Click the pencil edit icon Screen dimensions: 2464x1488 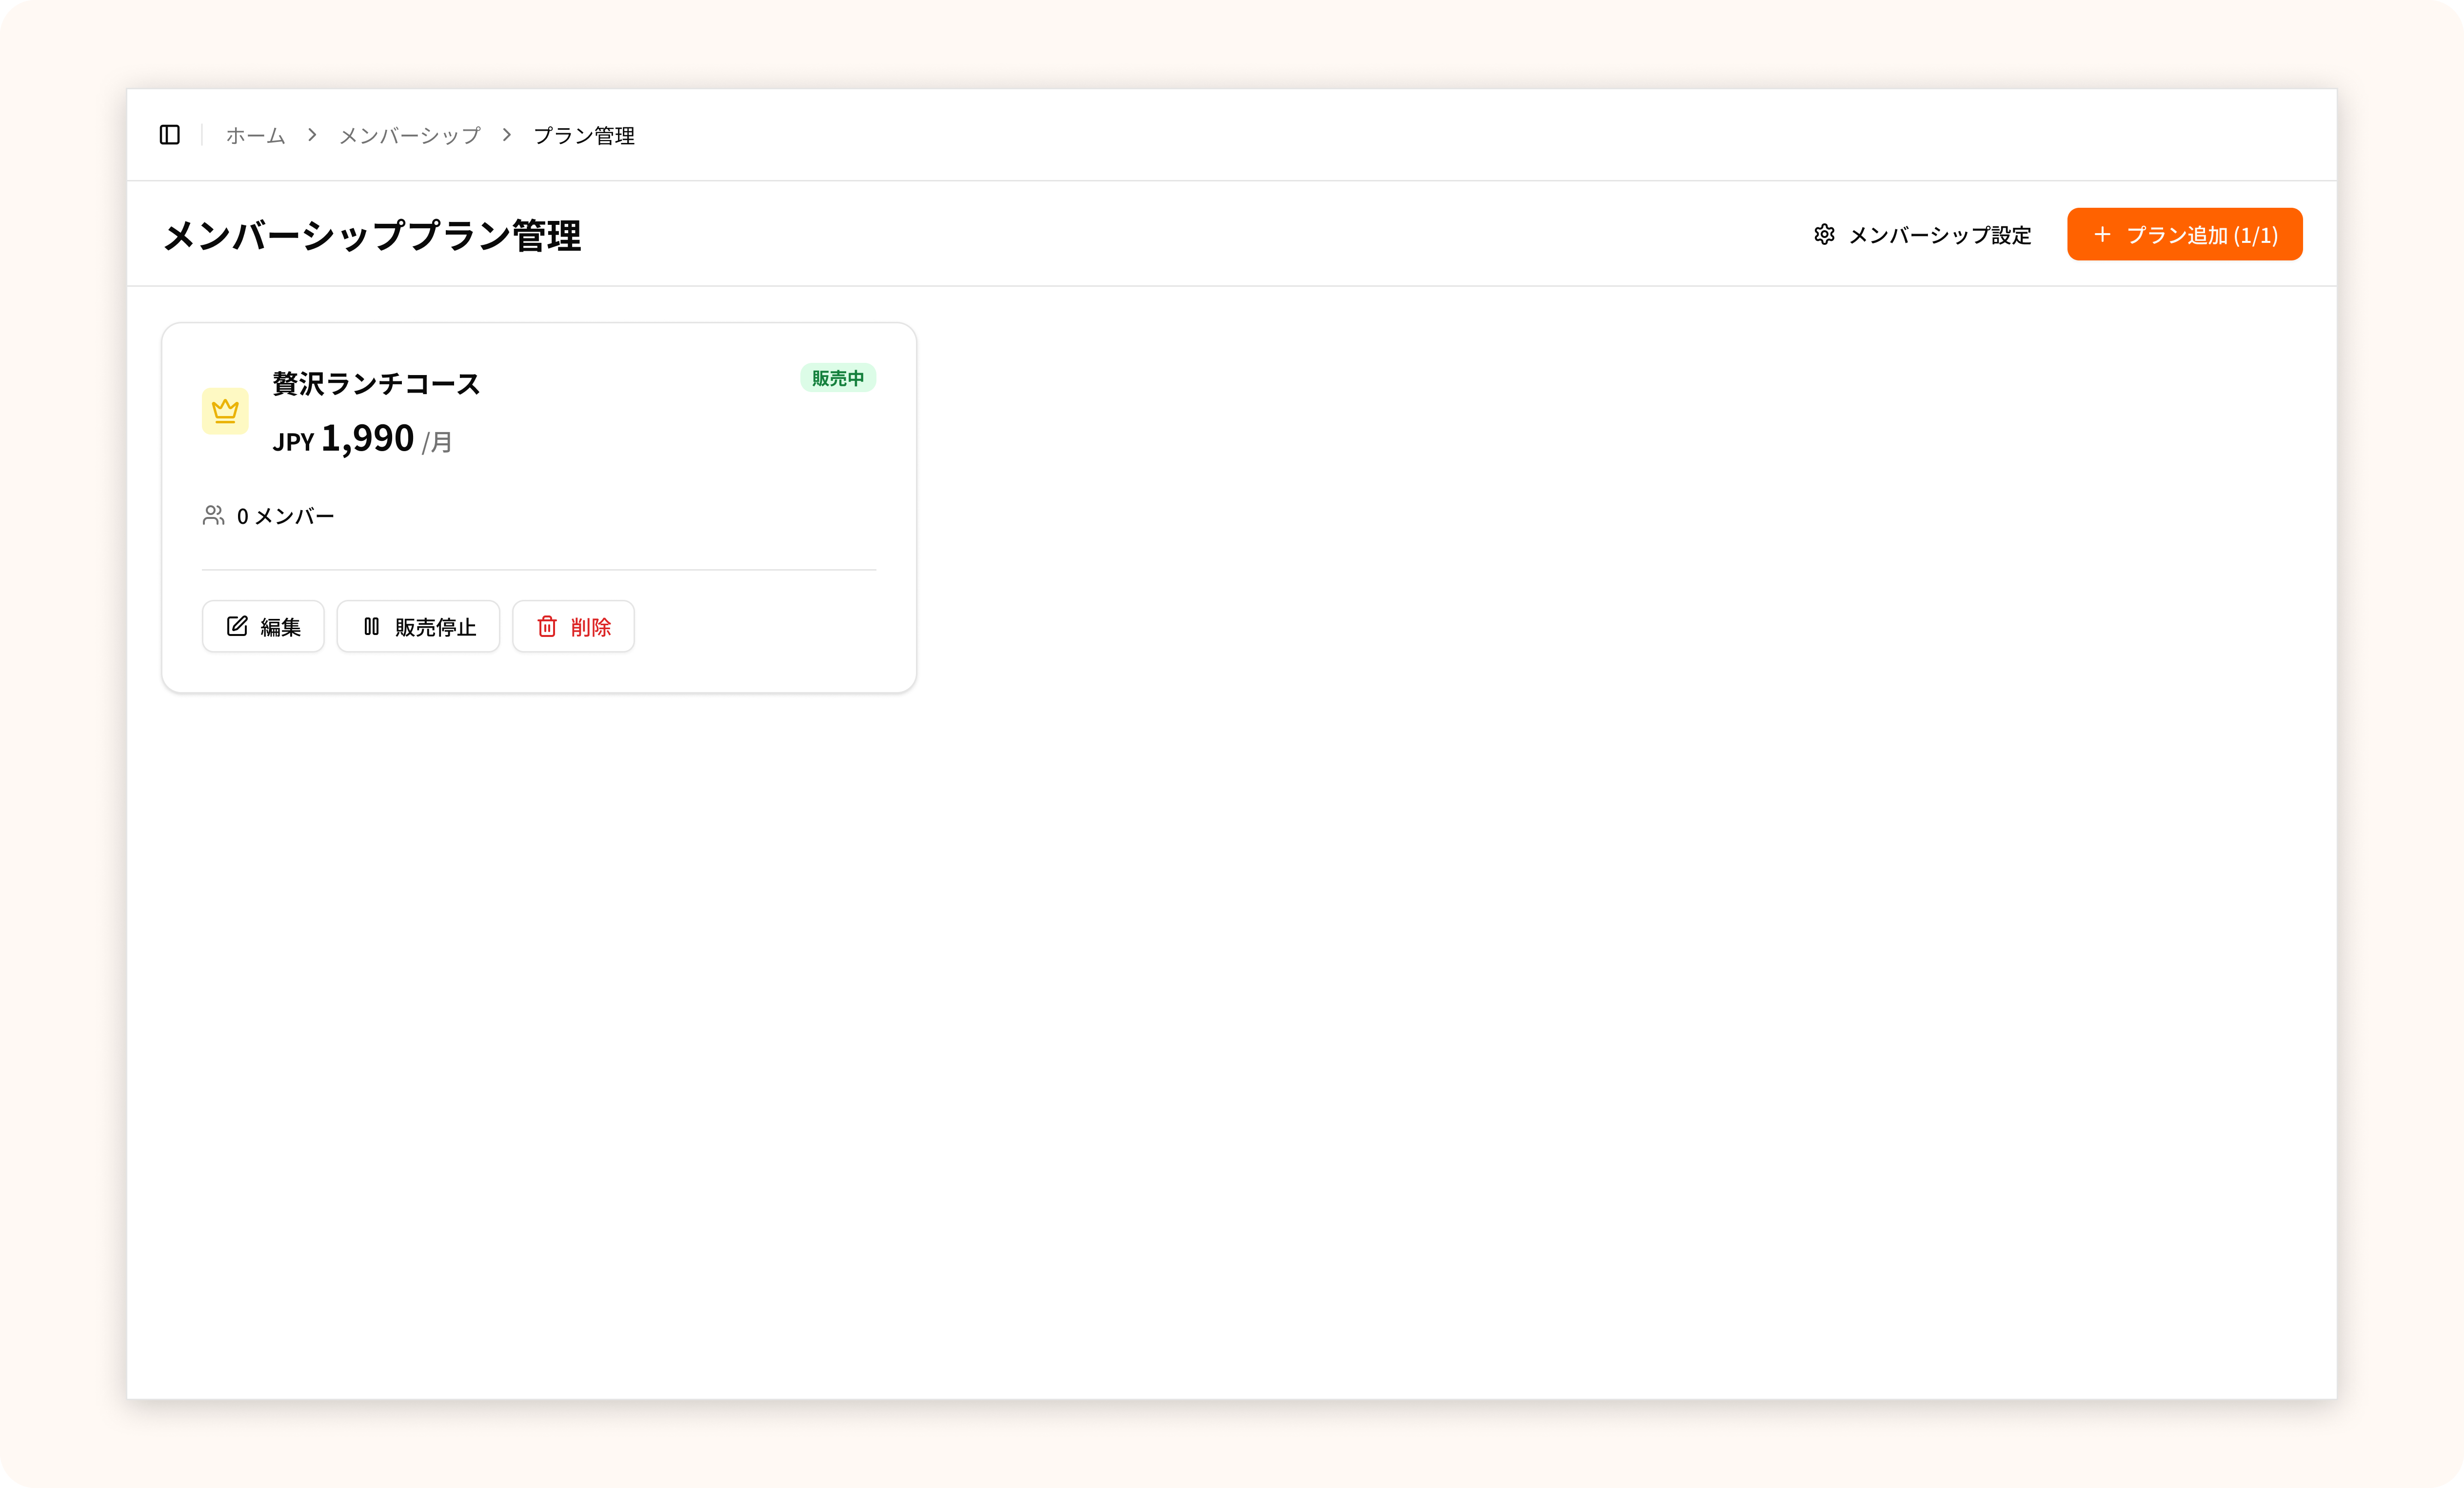tap(237, 626)
